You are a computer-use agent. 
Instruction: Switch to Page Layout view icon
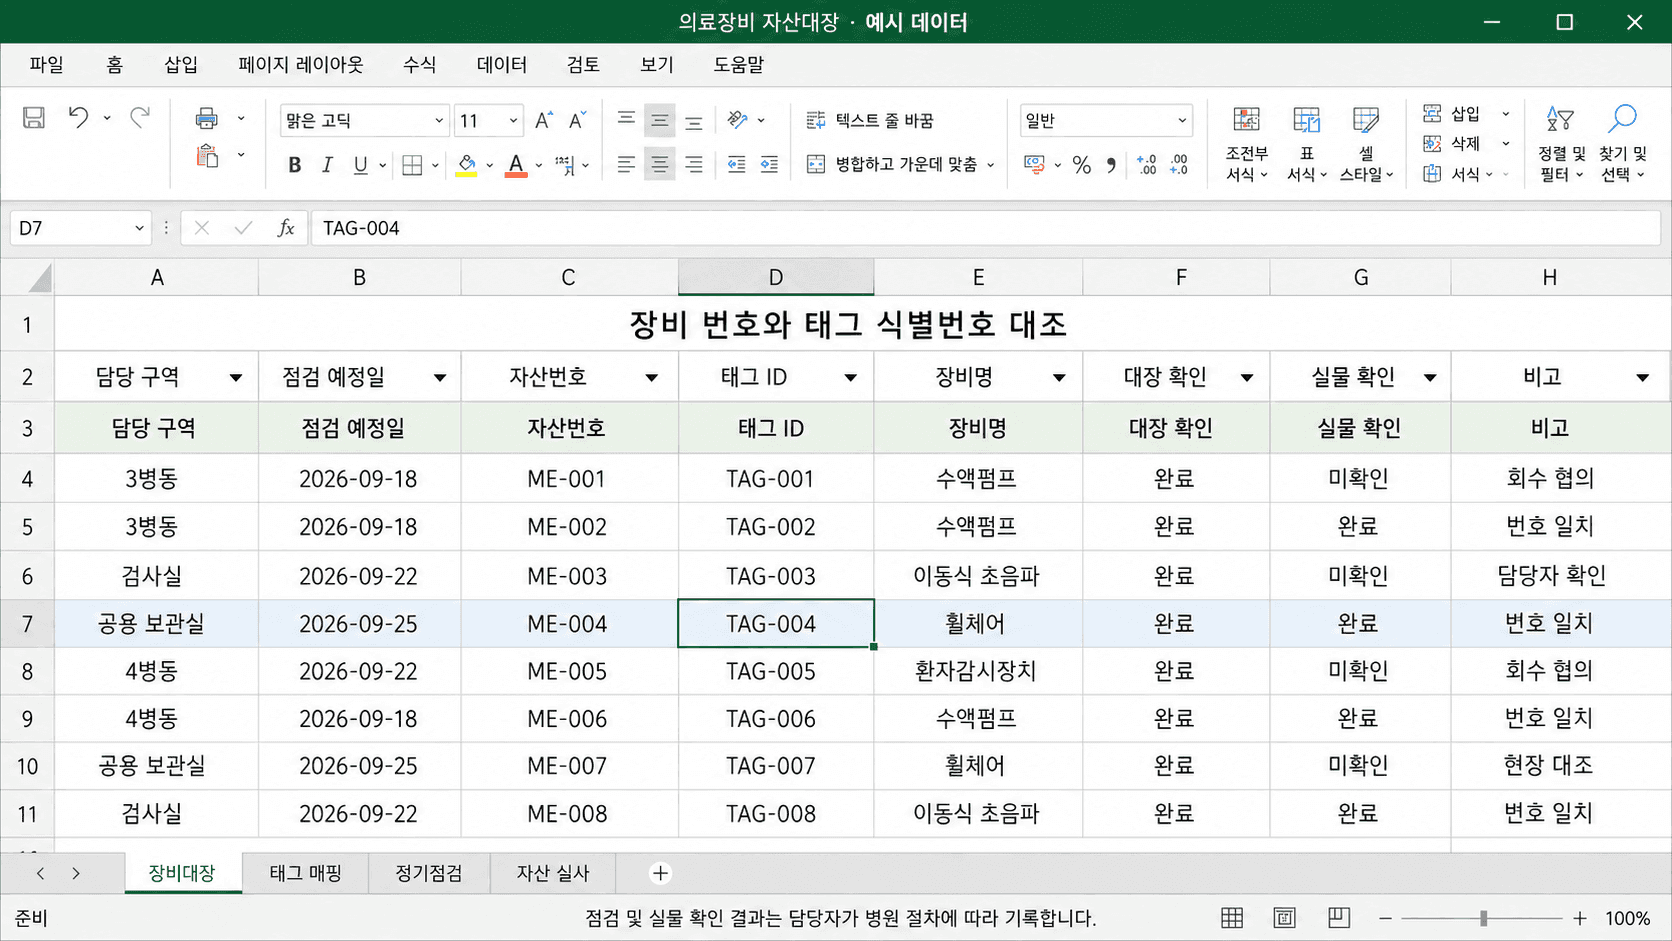pyautogui.click(x=1285, y=918)
